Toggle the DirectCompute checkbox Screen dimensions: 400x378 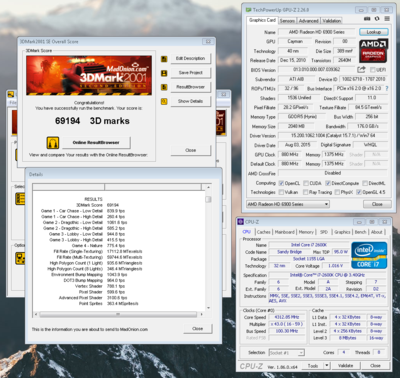[328, 183]
